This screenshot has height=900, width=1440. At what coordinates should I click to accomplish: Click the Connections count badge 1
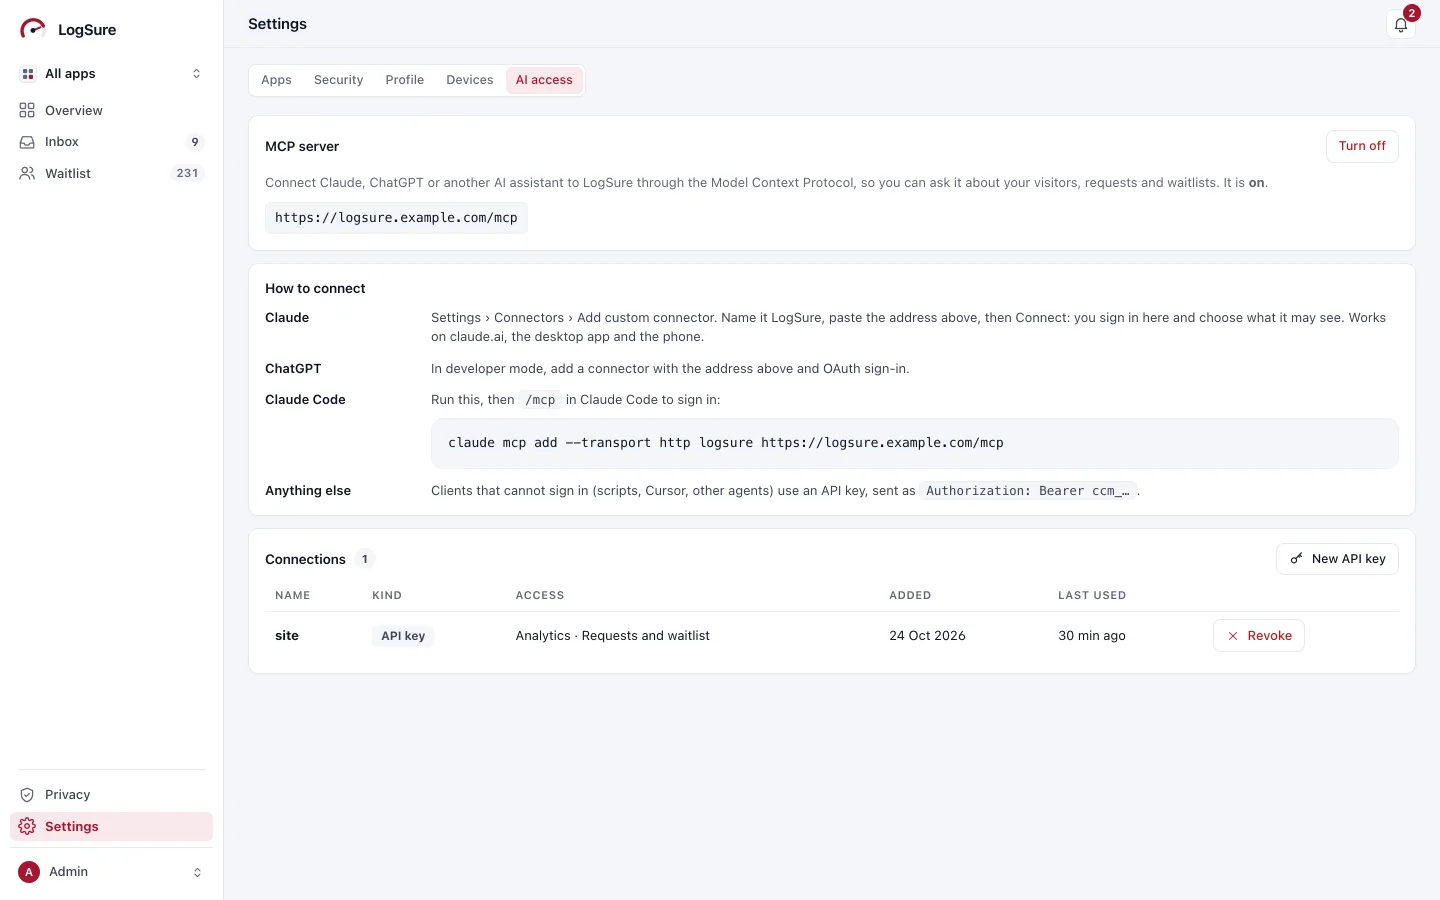[365, 560]
